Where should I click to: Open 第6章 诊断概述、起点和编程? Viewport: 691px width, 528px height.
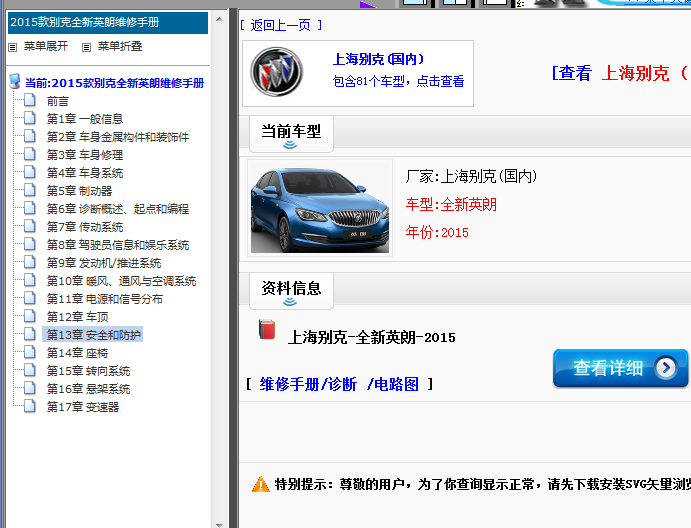click(118, 209)
